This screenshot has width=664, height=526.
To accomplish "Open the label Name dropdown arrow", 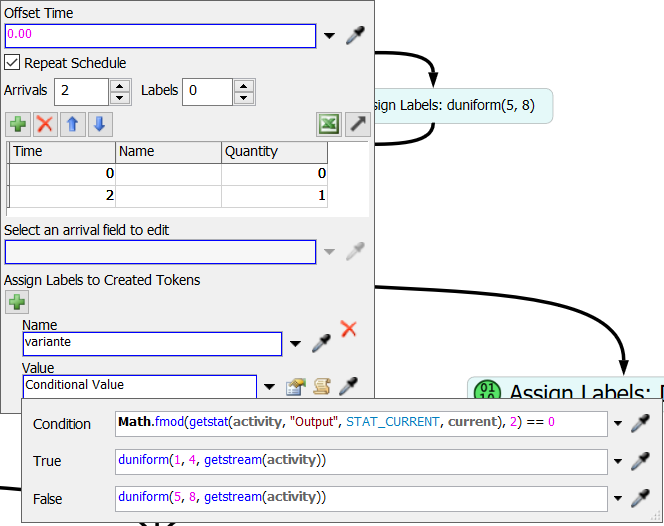I will point(295,343).
